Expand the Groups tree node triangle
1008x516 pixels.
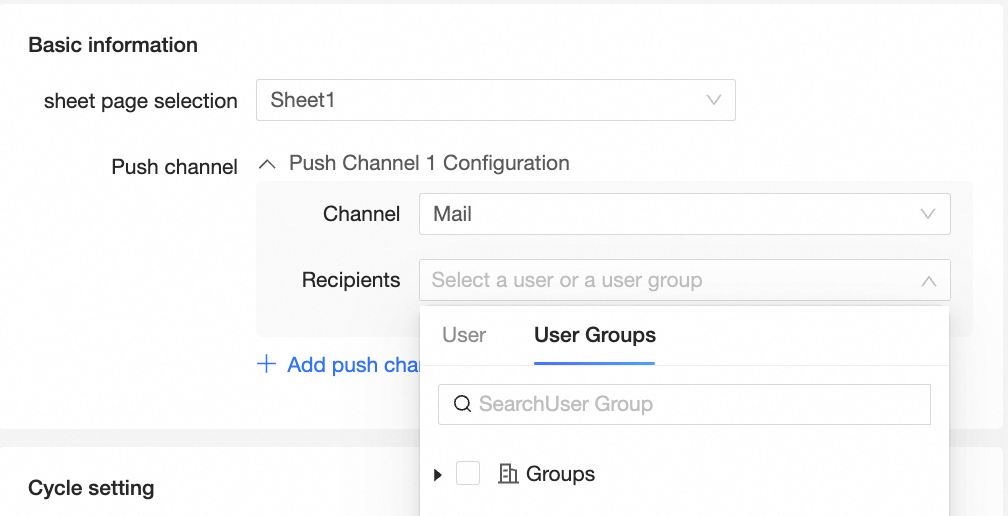point(438,475)
